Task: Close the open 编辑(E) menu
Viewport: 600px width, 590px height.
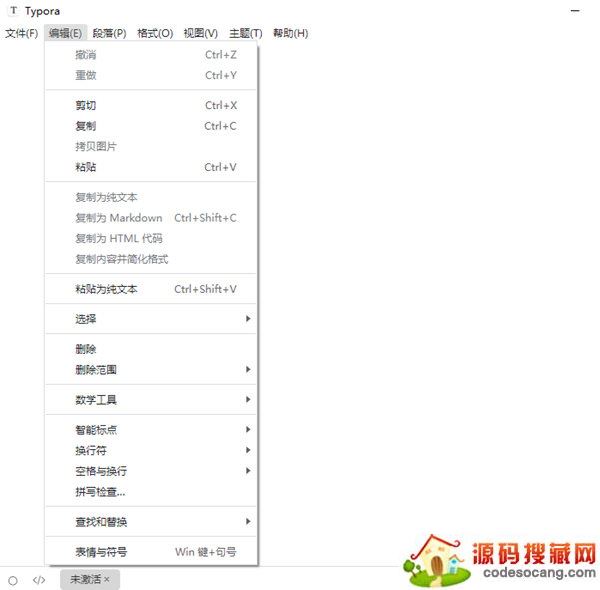Action: 65,33
